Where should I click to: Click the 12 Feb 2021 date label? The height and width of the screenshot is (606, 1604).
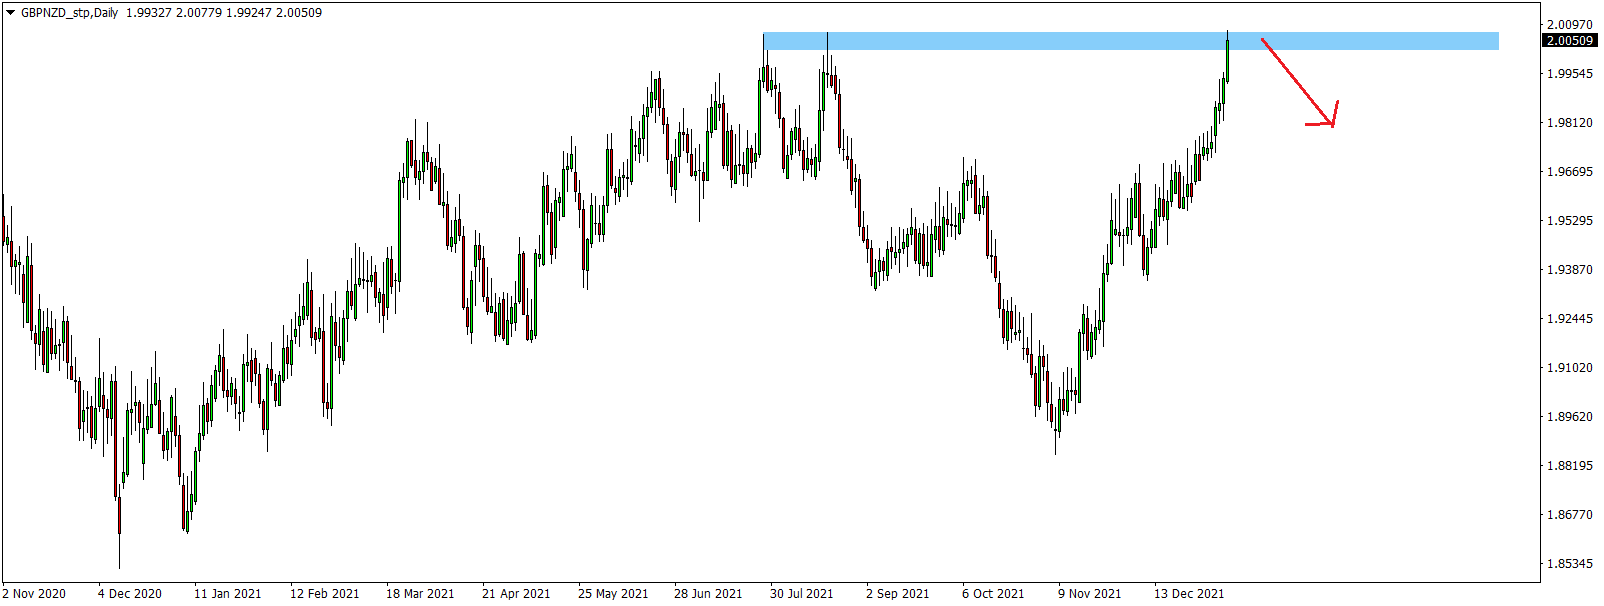click(x=324, y=593)
